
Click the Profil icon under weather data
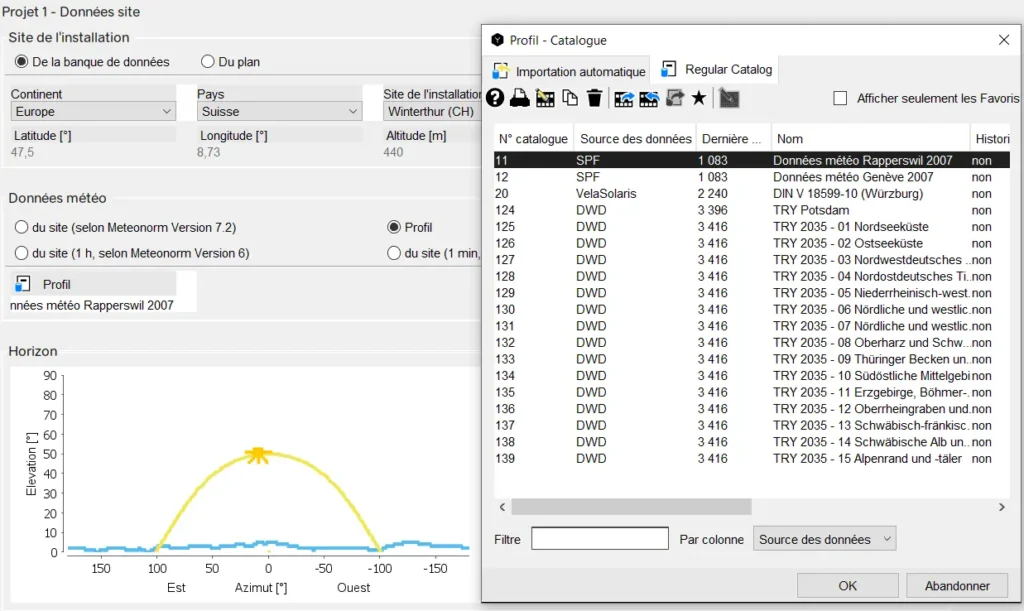[21, 285]
